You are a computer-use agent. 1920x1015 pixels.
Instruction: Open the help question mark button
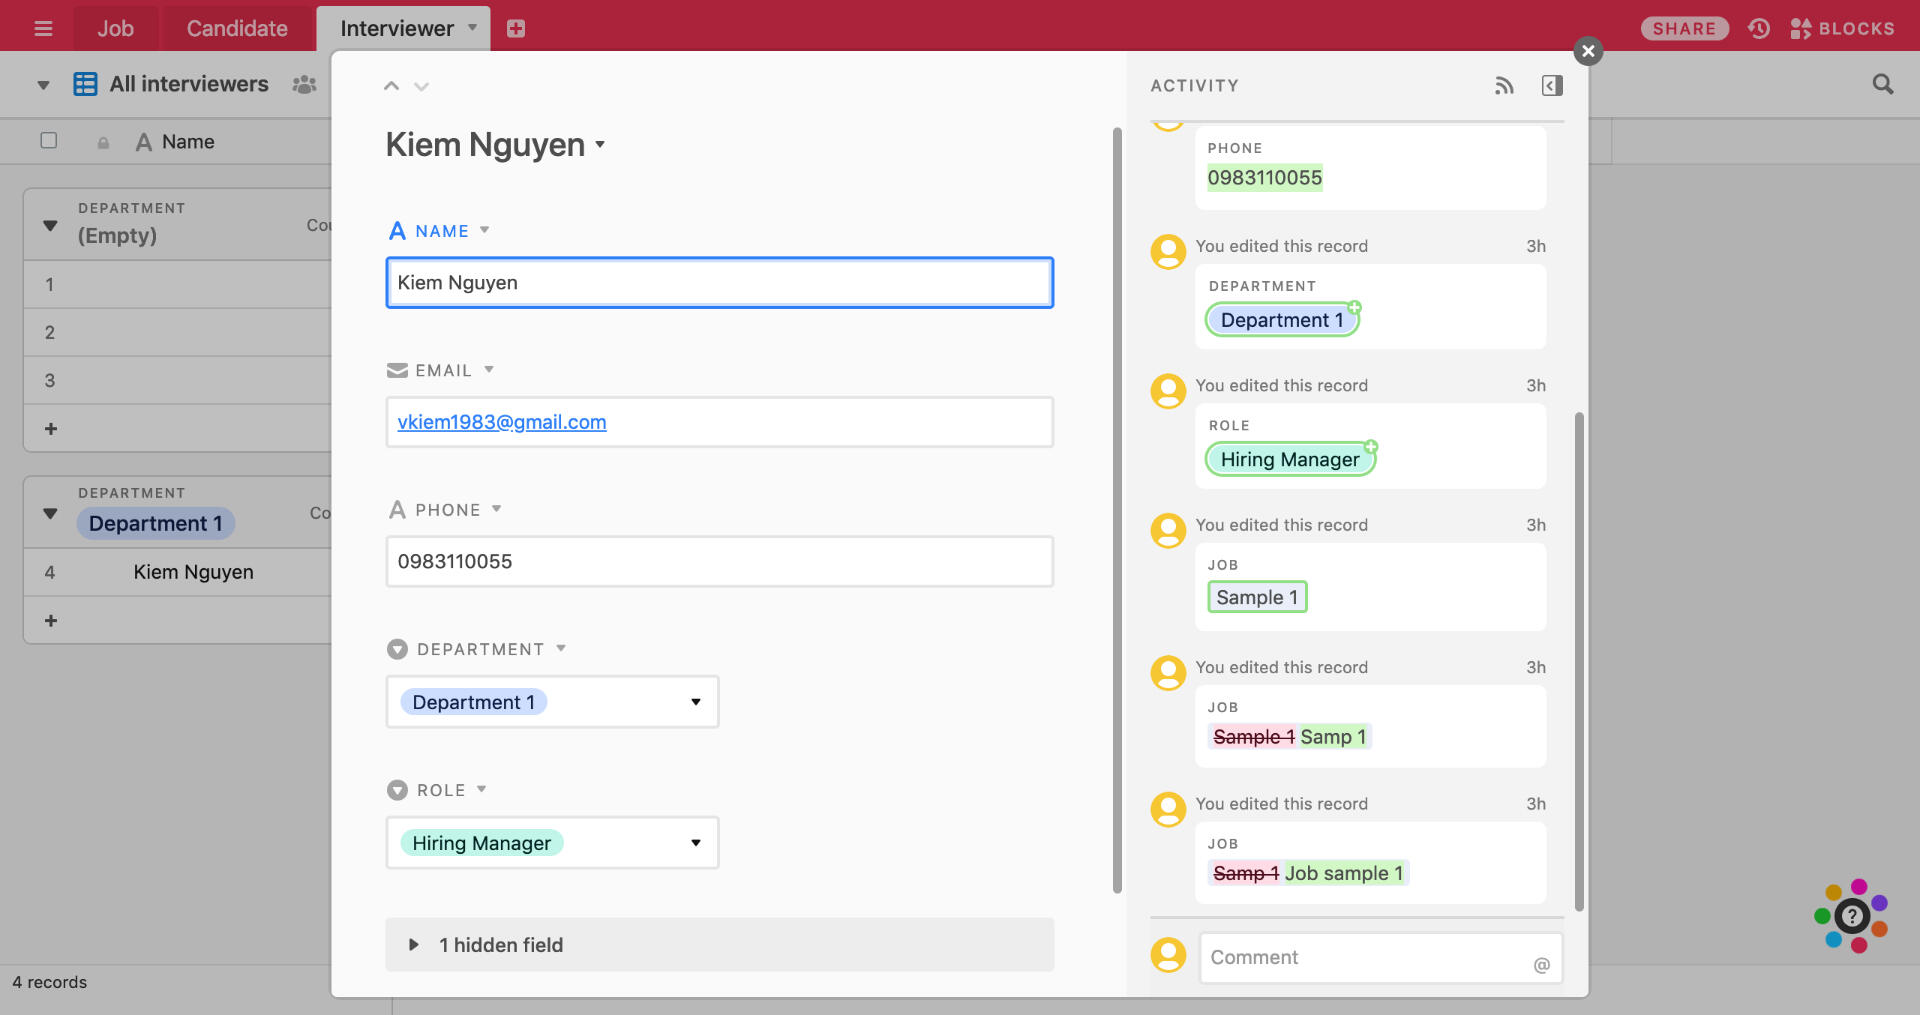point(1851,915)
